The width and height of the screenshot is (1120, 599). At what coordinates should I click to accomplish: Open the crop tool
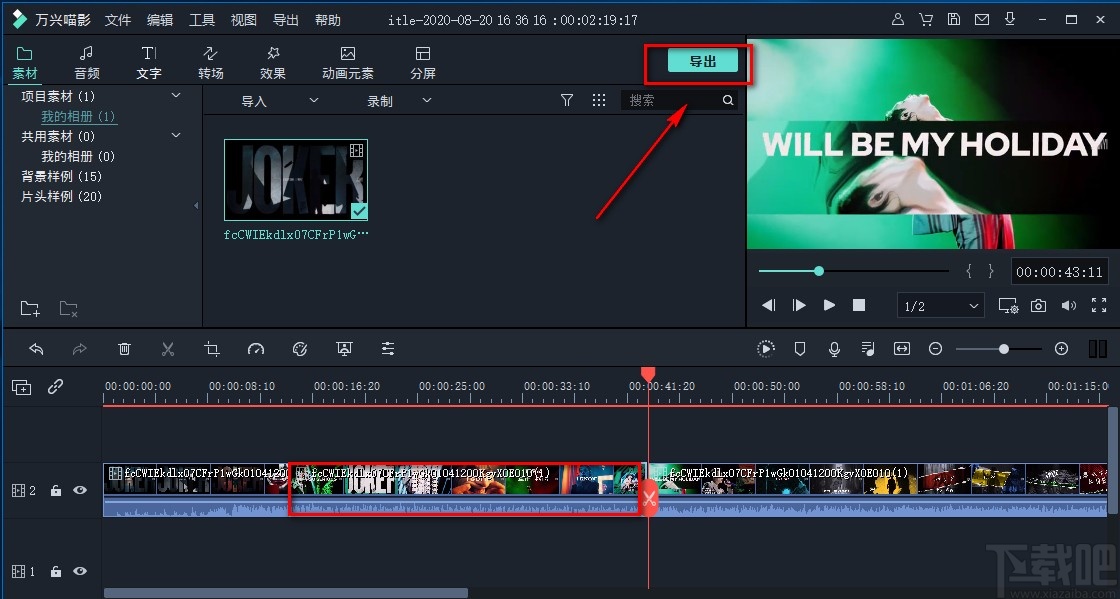(x=212, y=349)
